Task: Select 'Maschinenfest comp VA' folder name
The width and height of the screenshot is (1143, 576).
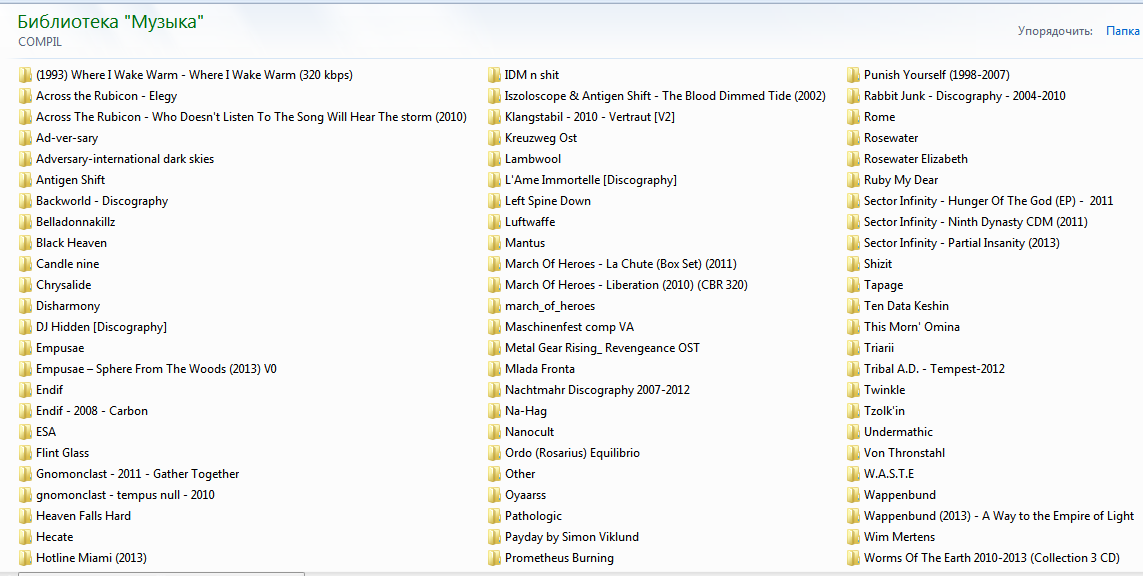Action: 569,327
